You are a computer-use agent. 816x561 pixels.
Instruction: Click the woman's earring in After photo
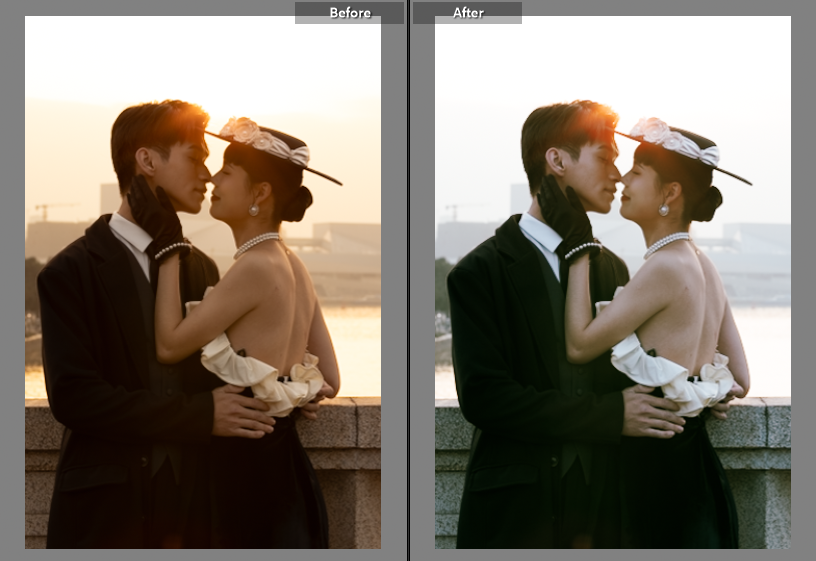(x=663, y=210)
